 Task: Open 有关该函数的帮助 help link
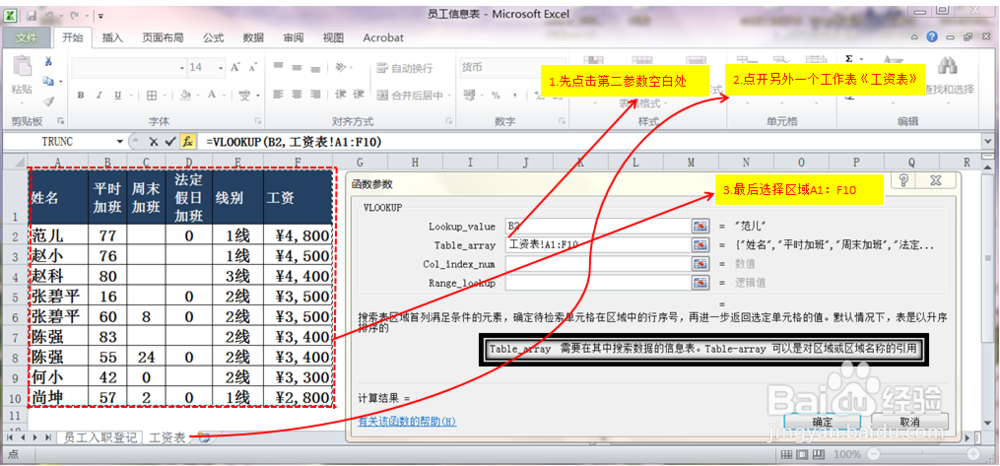(x=407, y=422)
